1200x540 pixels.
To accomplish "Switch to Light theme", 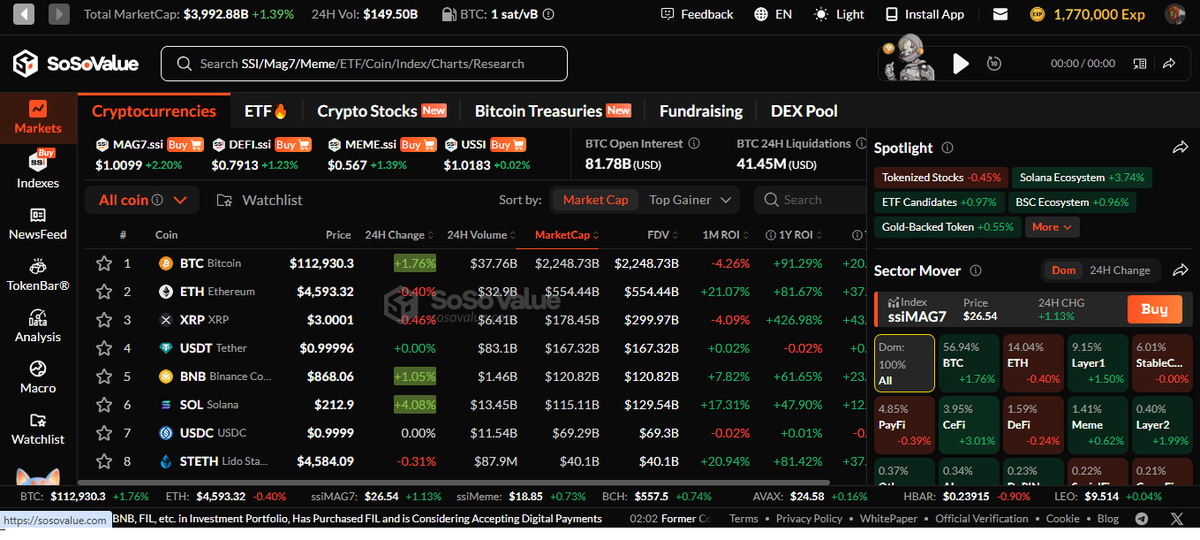I will pos(839,14).
